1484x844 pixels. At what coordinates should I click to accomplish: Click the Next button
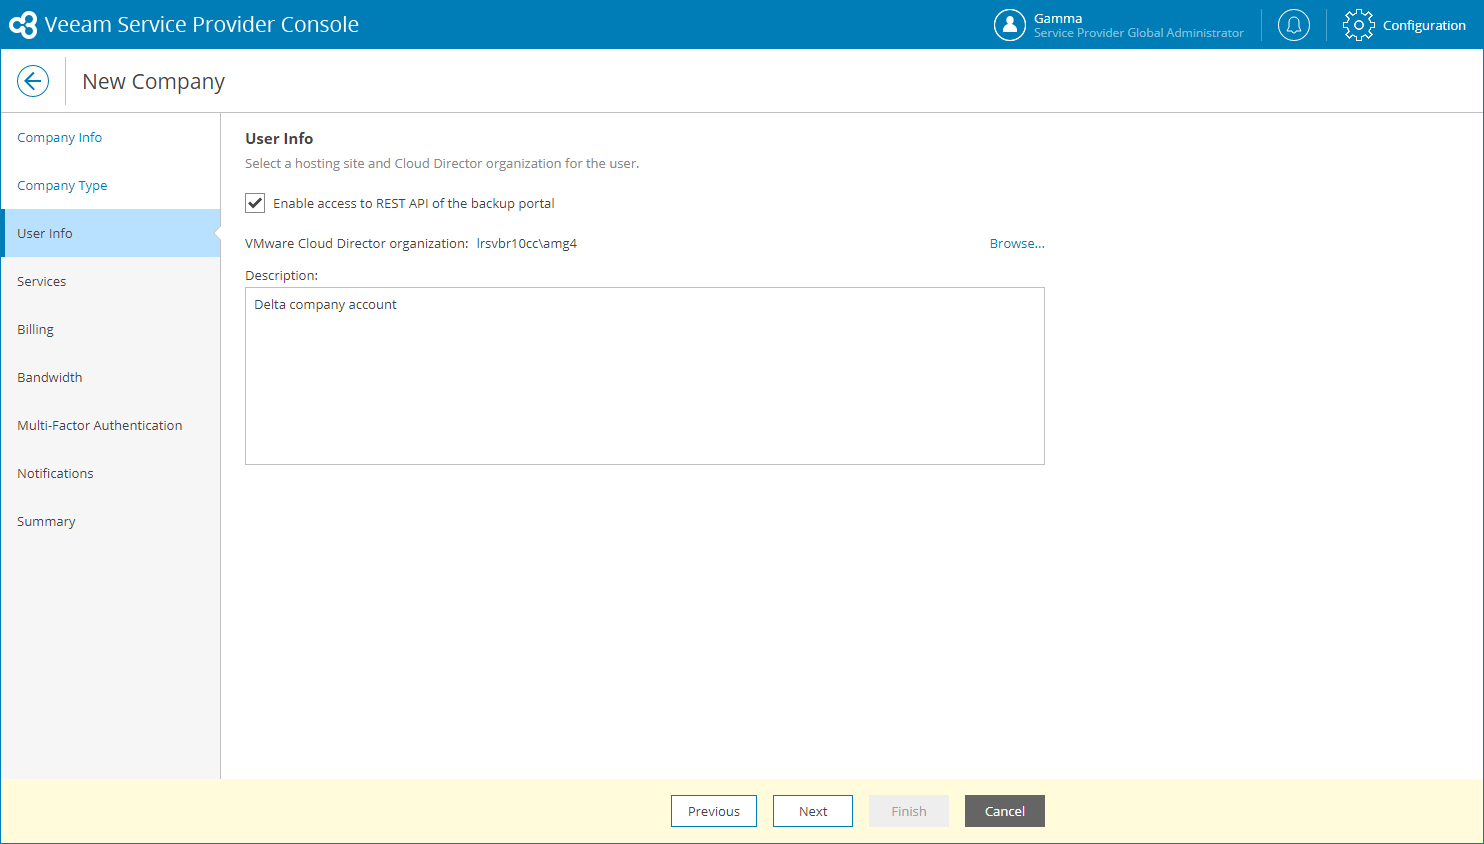[813, 811]
